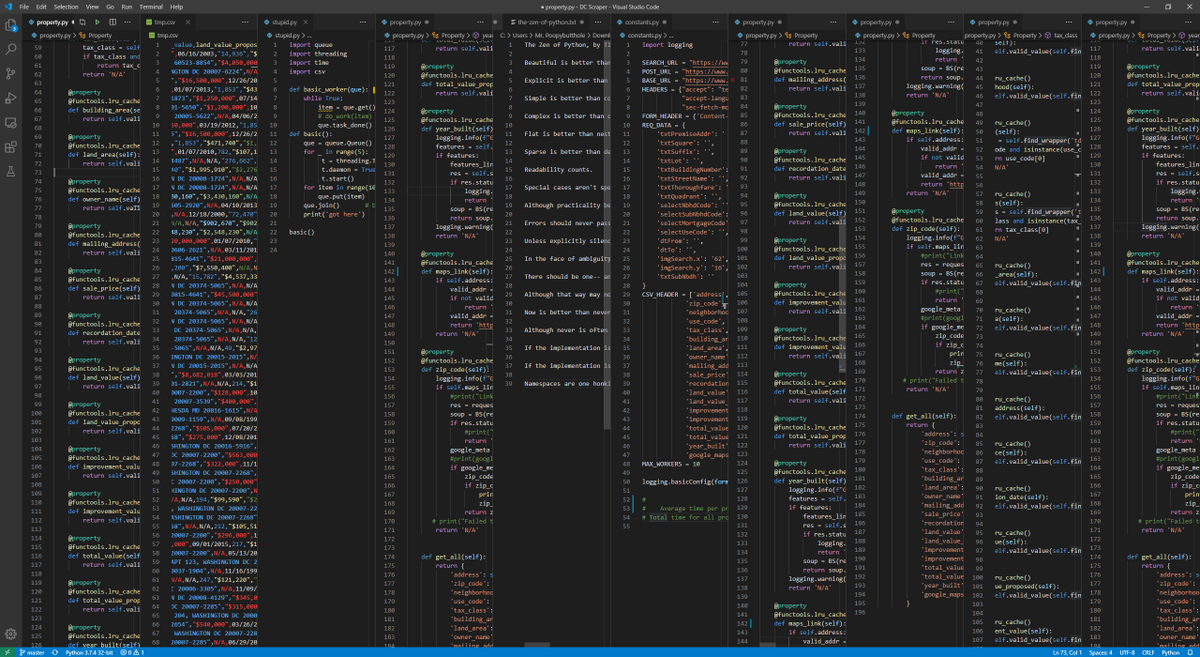Click the VS Code logo icon in title bar

point(8,6)
